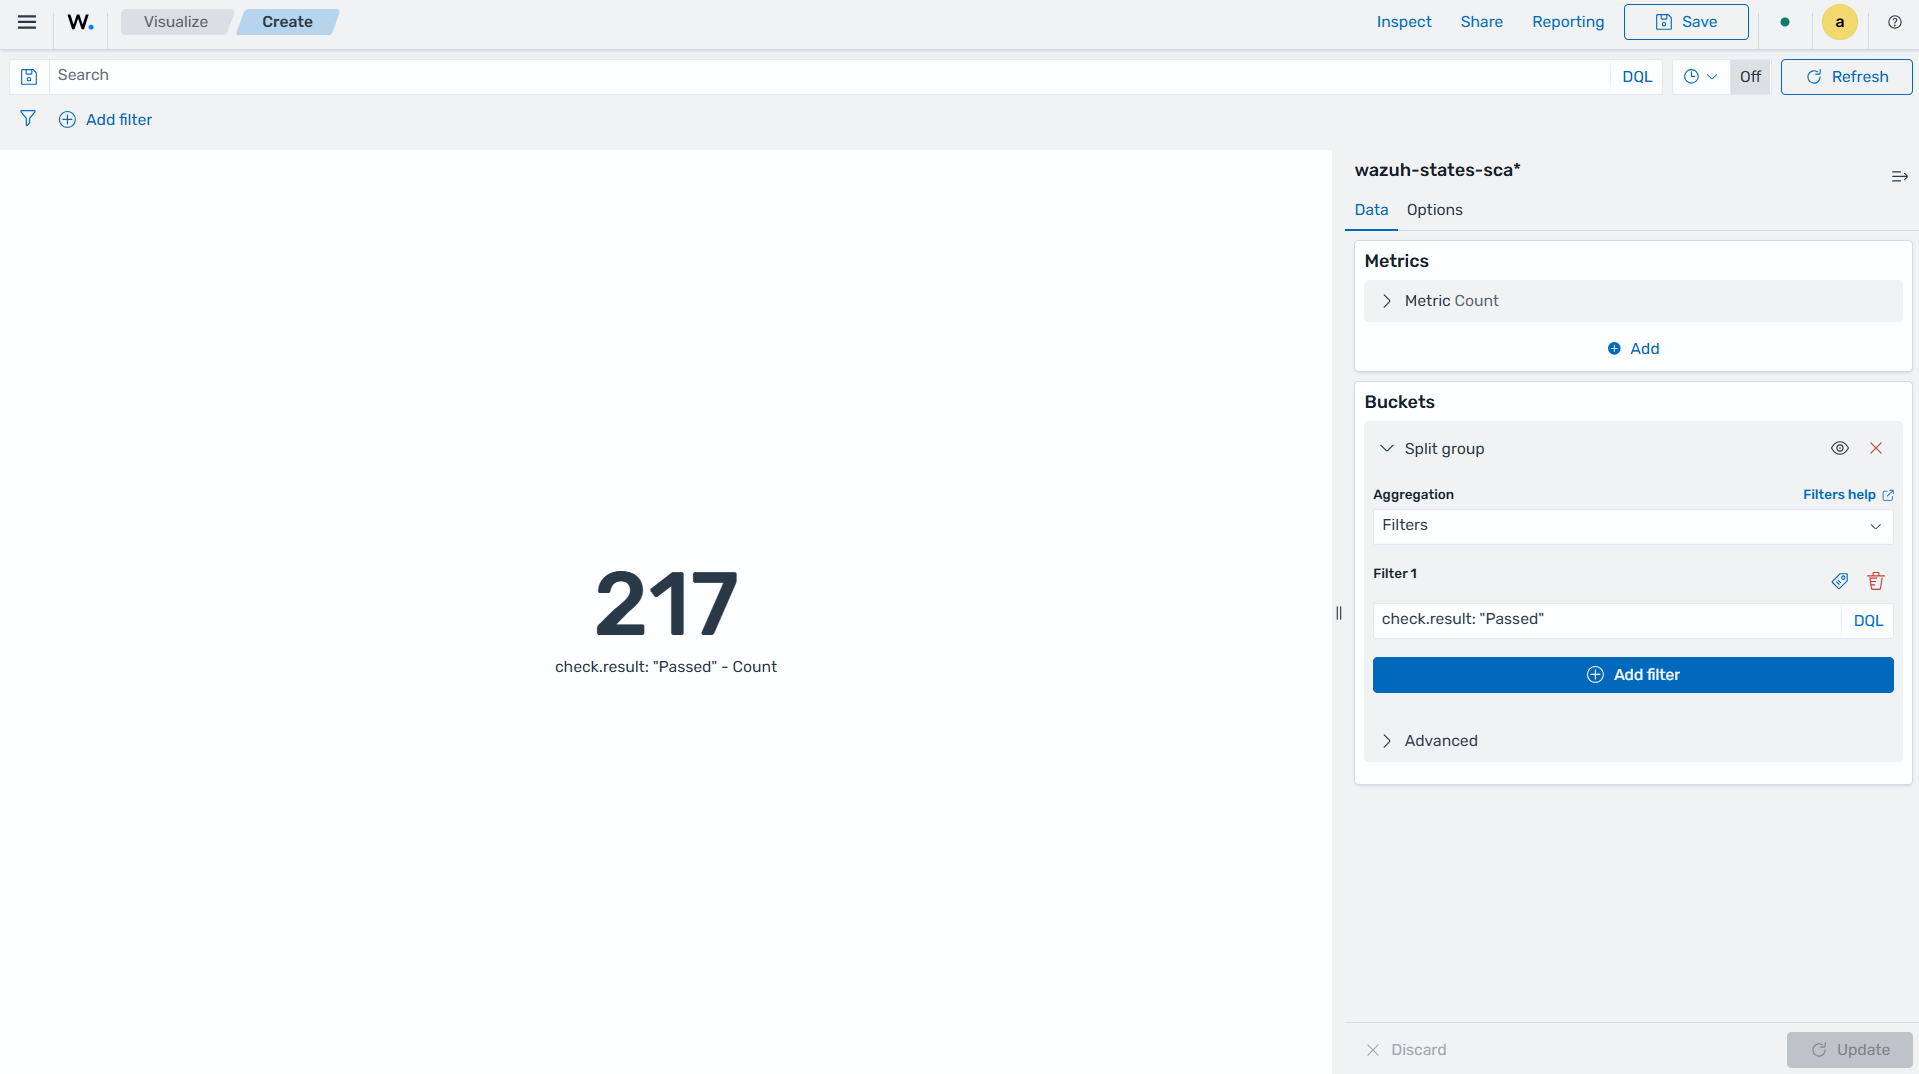Edit Filter 1 label tag icon
The image size is (1919, 1074).
[x=1839, y=581]
